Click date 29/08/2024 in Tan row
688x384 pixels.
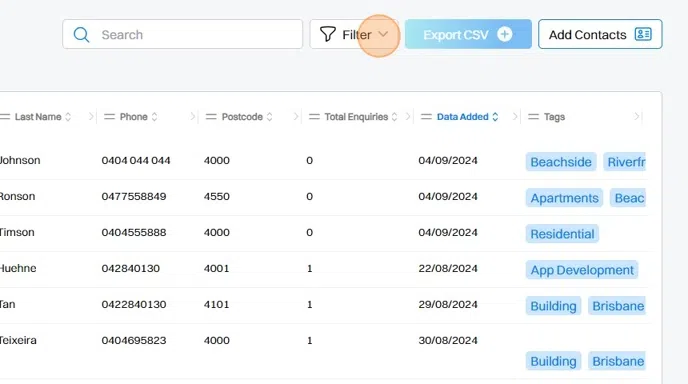coord(448,305)
